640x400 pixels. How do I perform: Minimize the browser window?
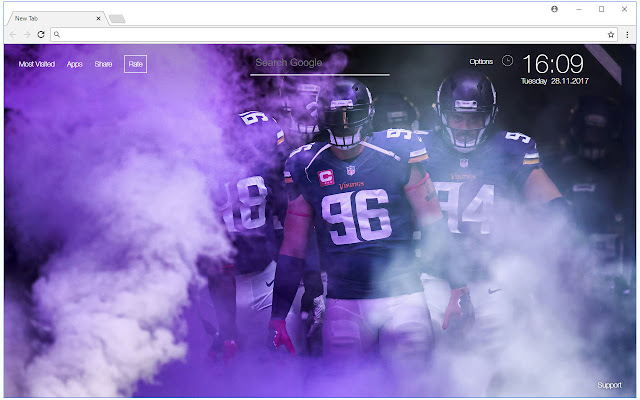[579, 9]
